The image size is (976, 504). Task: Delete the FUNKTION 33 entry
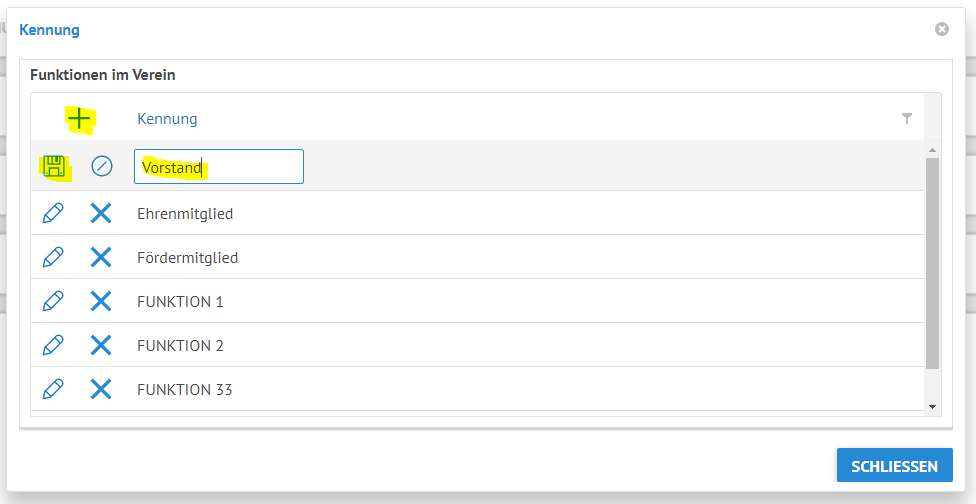[101, 389]
